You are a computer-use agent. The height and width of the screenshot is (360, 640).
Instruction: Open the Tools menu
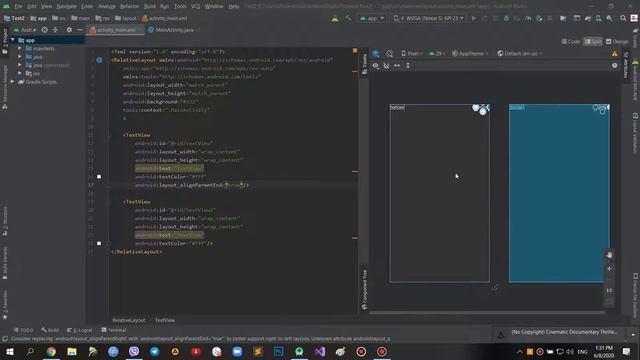180,6
